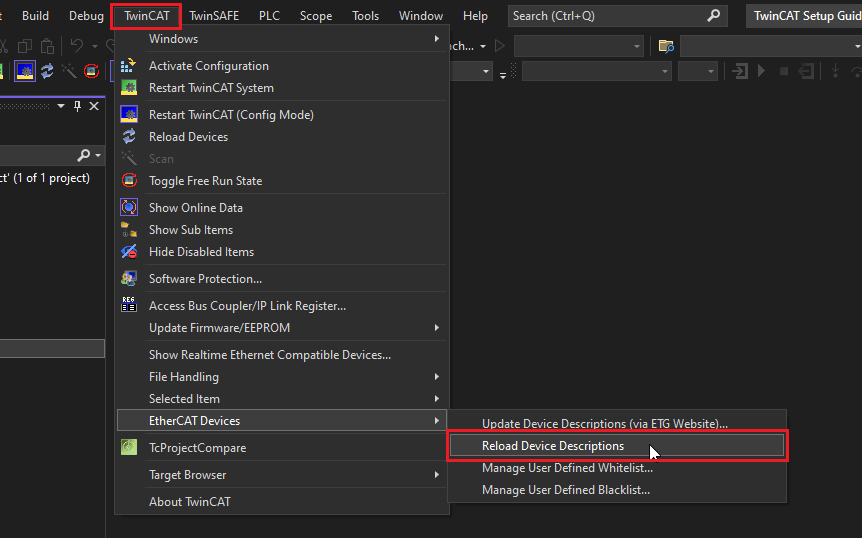
Task: Click blue Restart TwinCAT Config Mode menu icon
Action: pyautogui.click(x=129, y=114)
